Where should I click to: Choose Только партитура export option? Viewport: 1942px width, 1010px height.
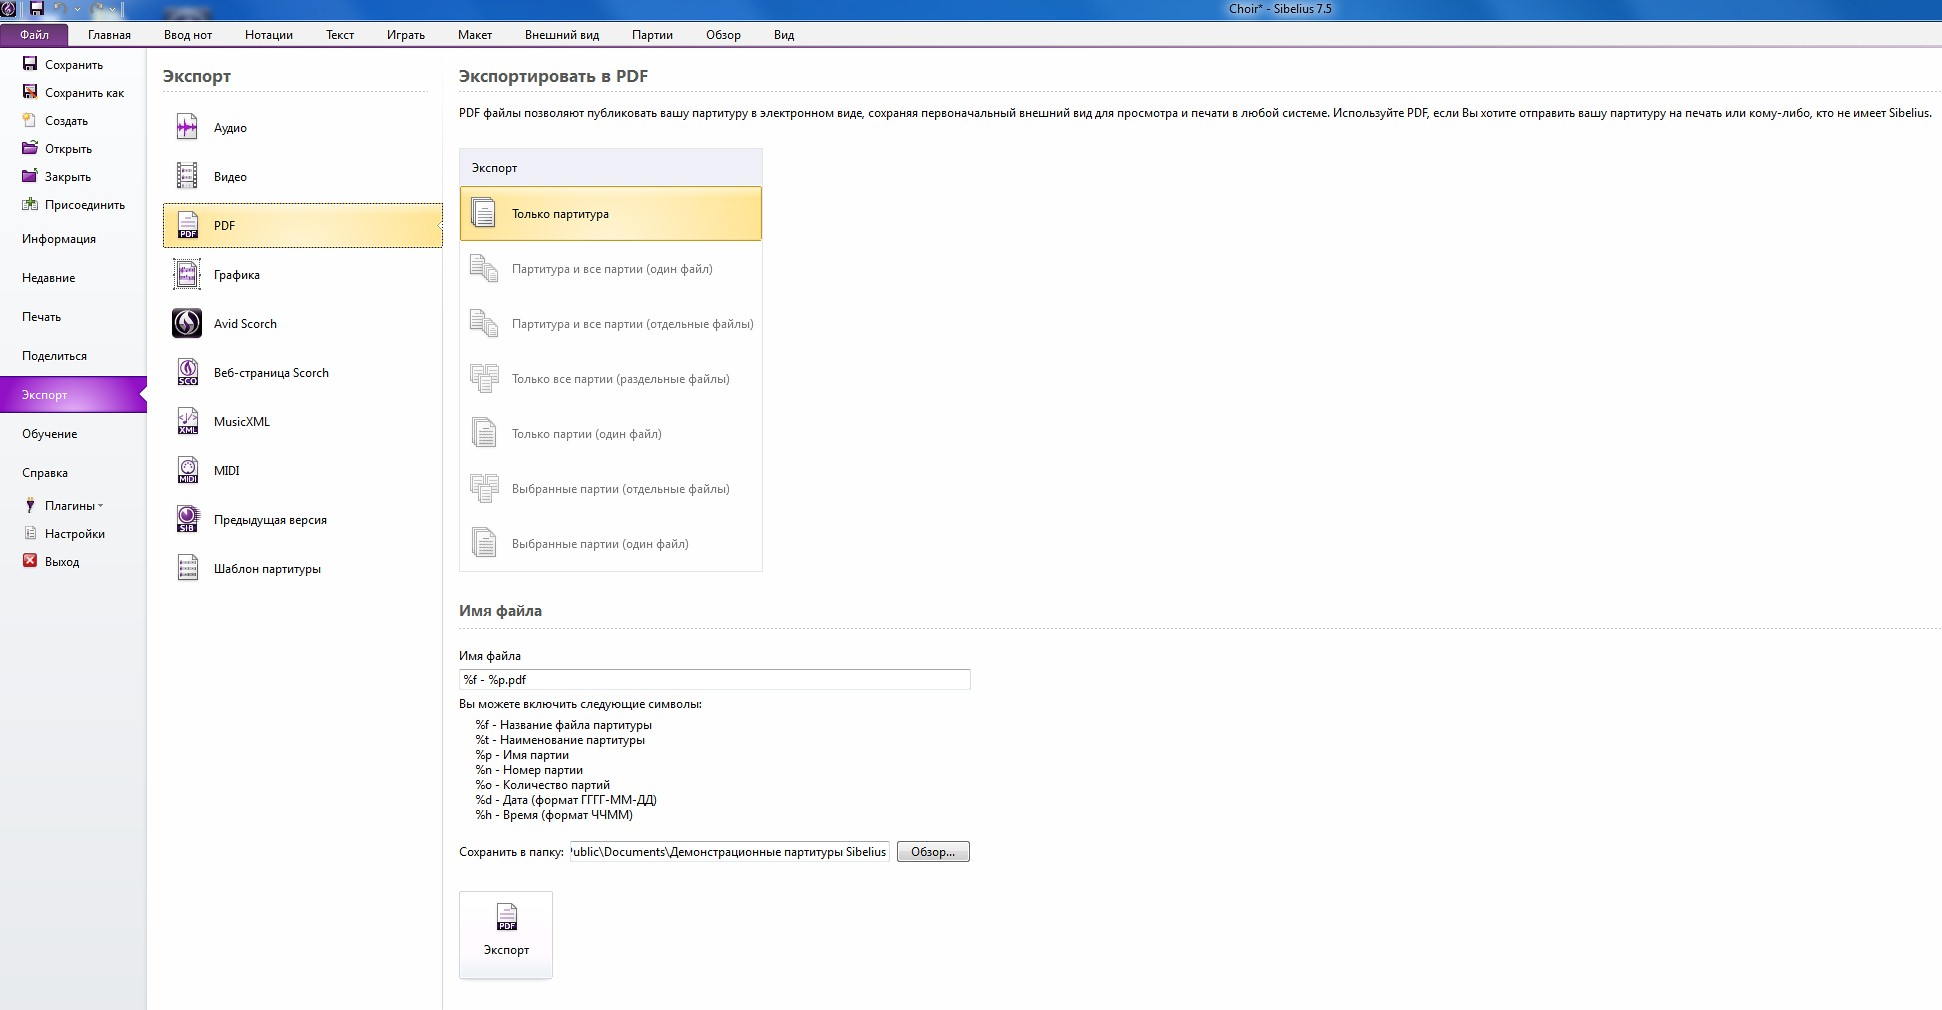(611, 214)
